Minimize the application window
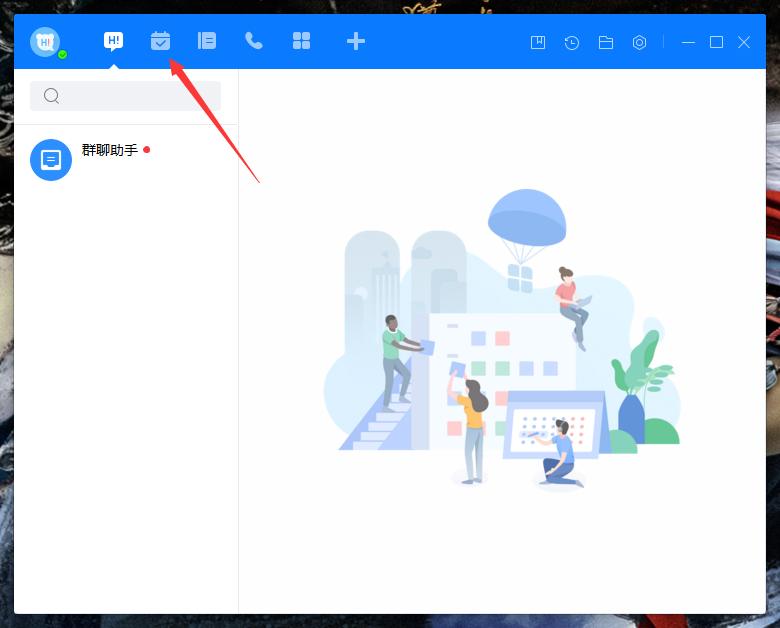The height and width of the screenshot is (628, 780). click(x=688, y=43)
